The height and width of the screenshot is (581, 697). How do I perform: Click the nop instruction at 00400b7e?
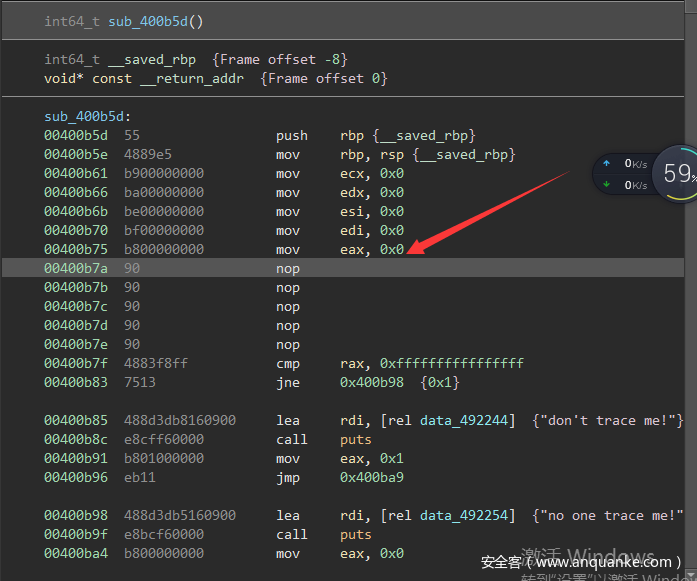click(288, 345)
